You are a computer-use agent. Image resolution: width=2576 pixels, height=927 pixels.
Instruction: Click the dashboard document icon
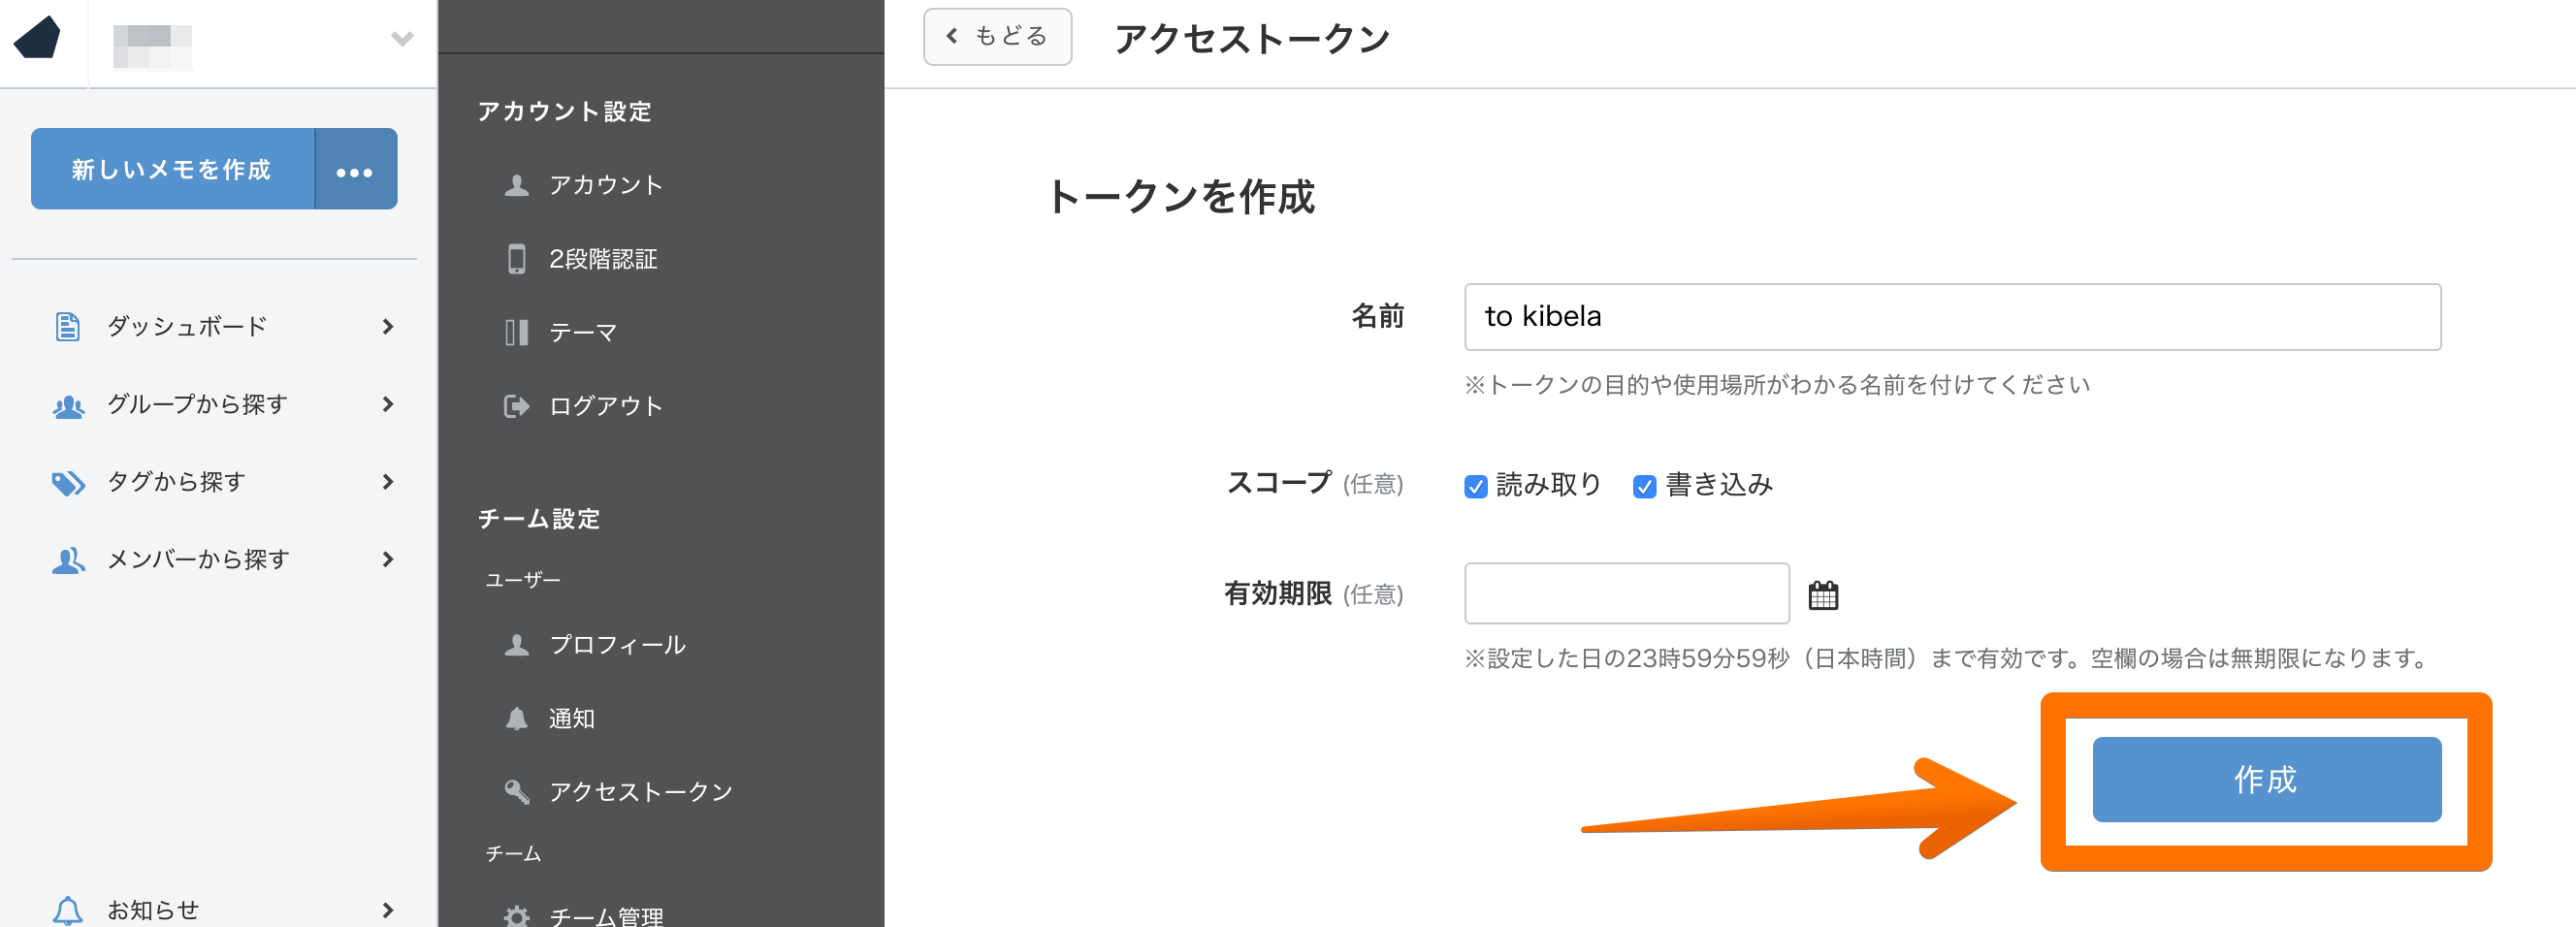tap(67, 326)
